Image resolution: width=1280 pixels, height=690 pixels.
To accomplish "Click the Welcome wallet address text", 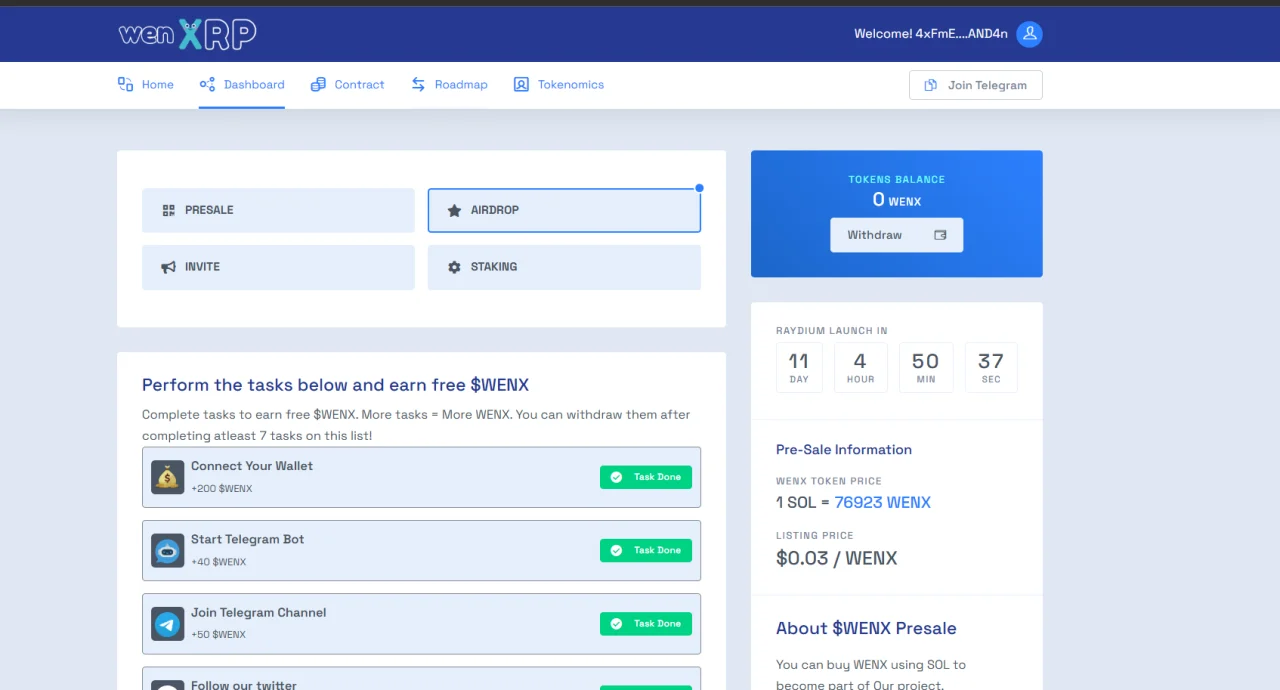I will pyautogui.click(x=931, y=34).
